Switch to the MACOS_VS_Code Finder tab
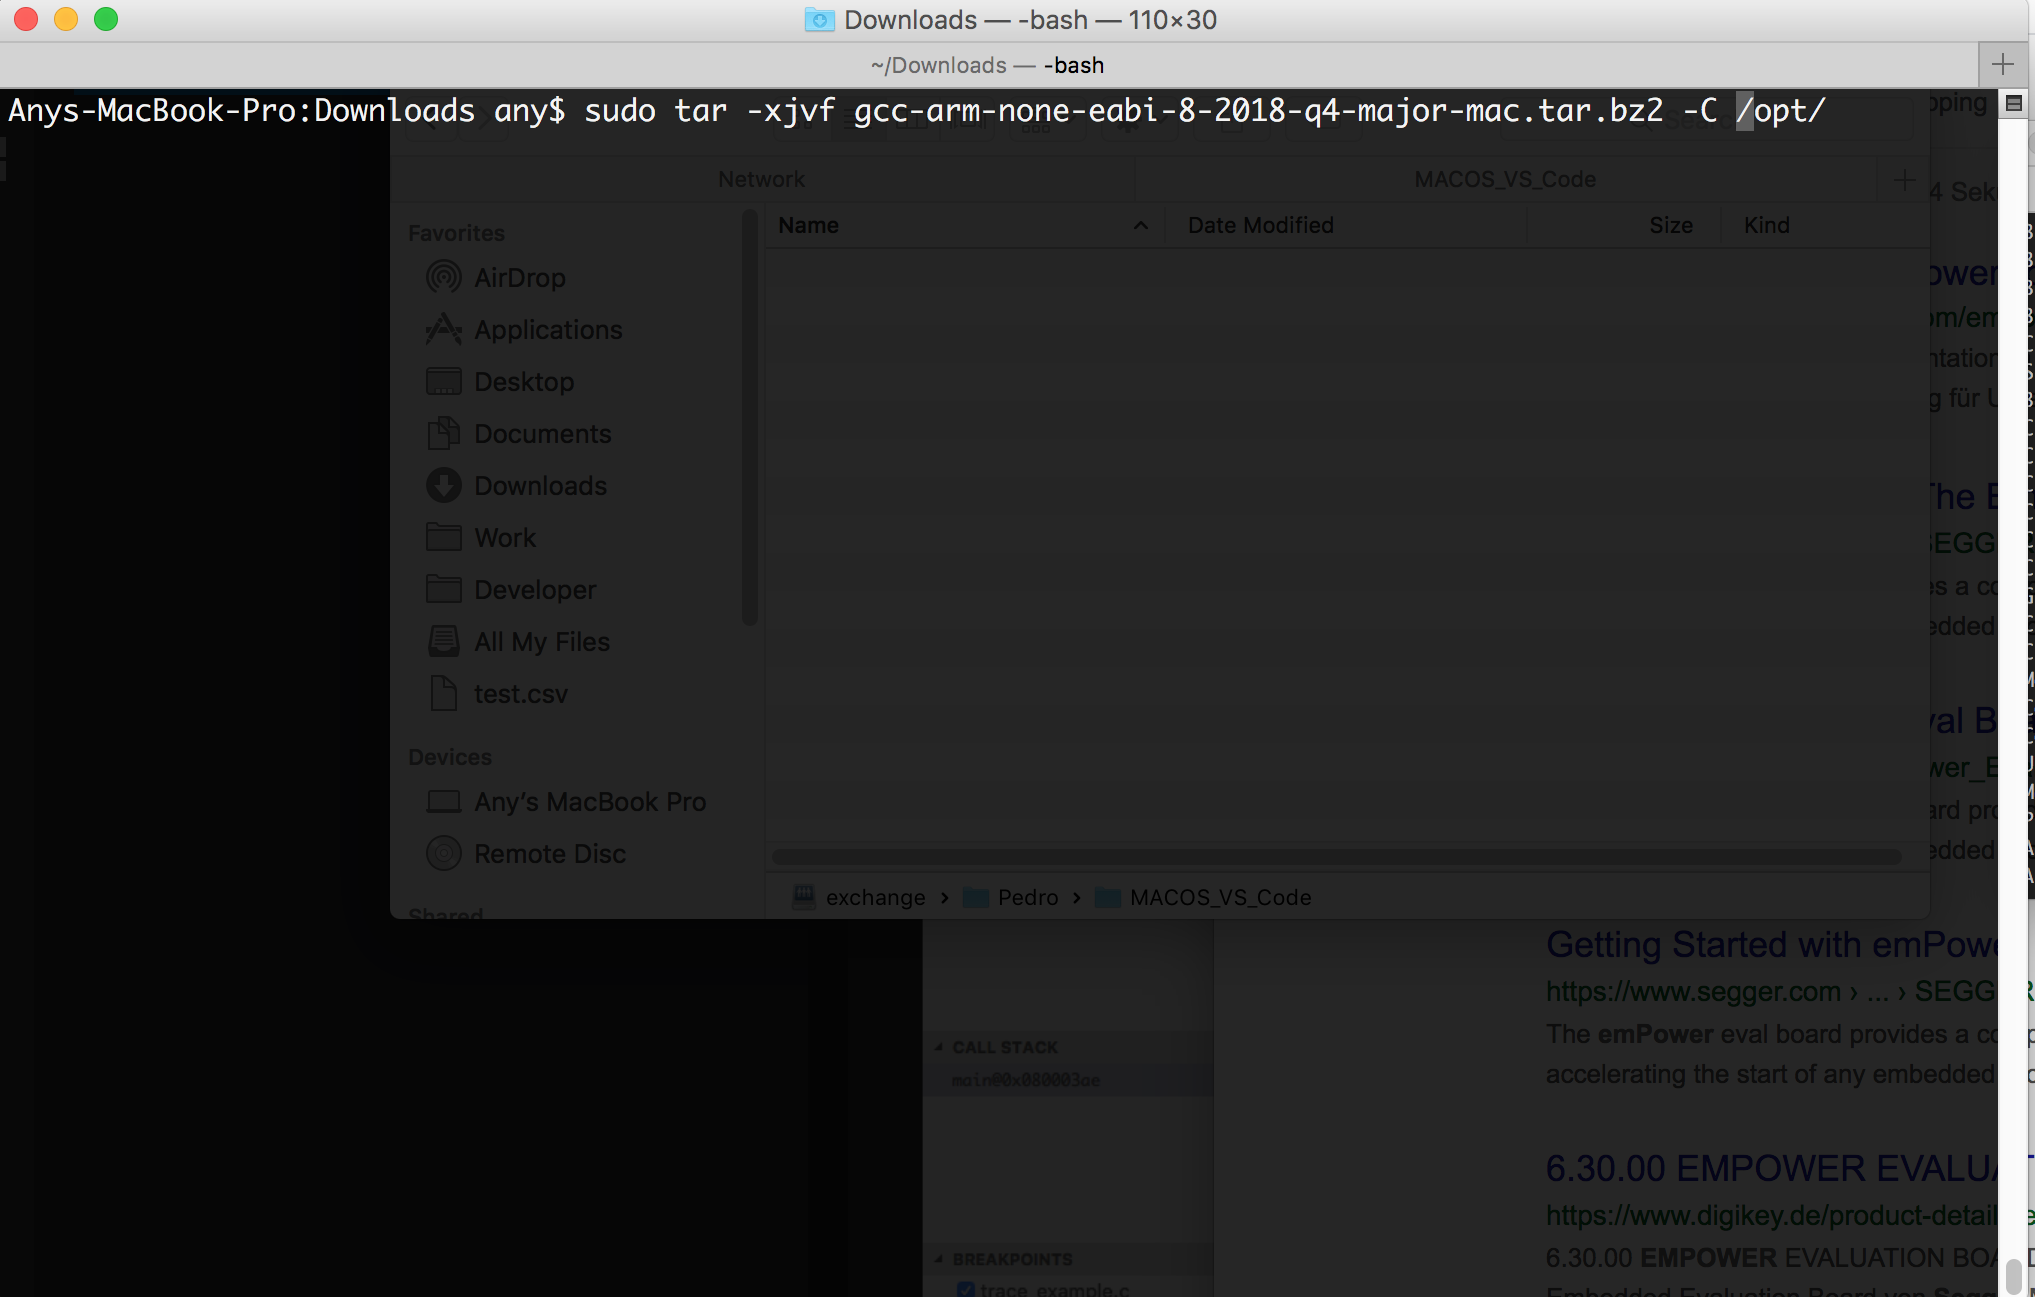This screenshot has height=1297, width=2035. pos(1504,179)
